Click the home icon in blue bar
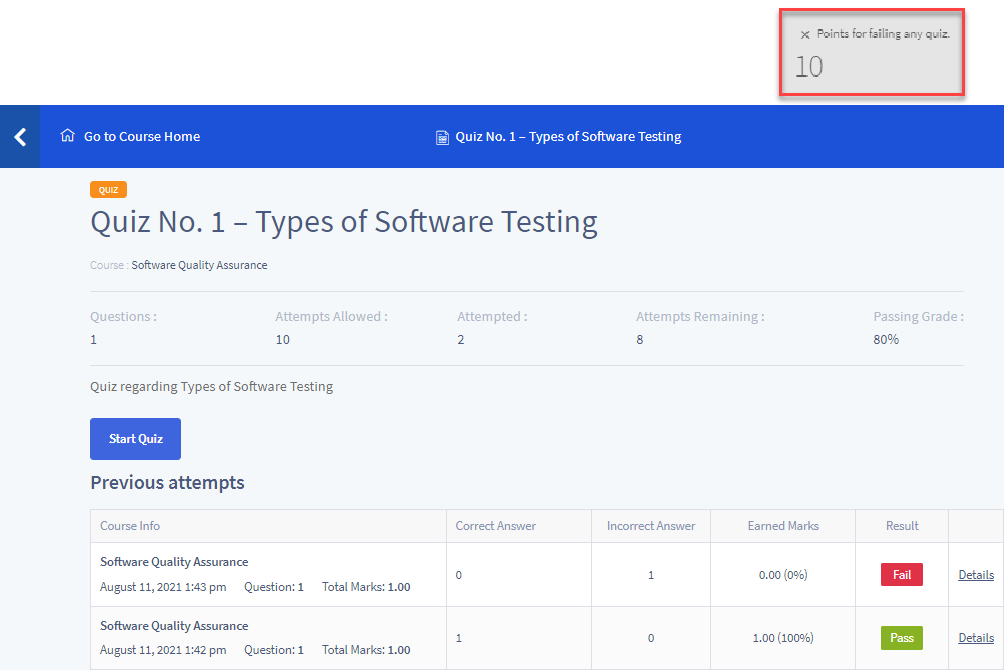 (68, 136)
